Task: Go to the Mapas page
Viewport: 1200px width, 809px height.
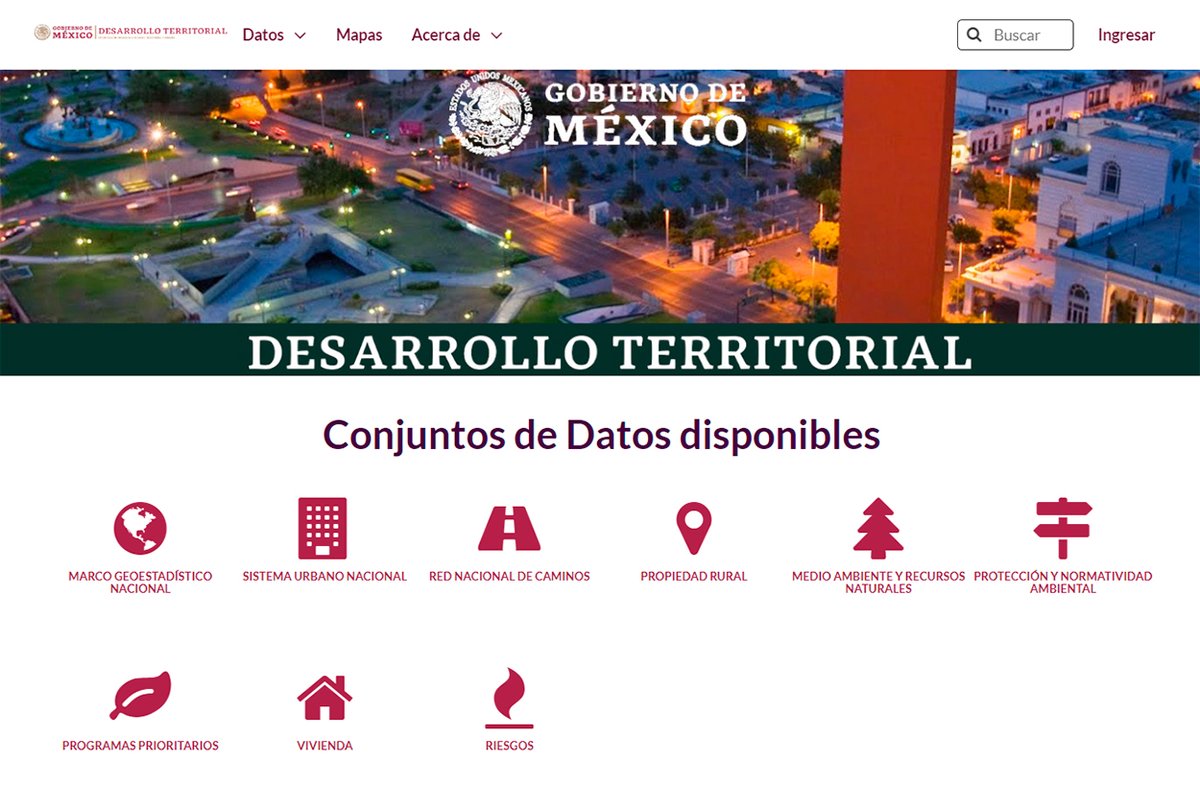Action: coord(359,35)
